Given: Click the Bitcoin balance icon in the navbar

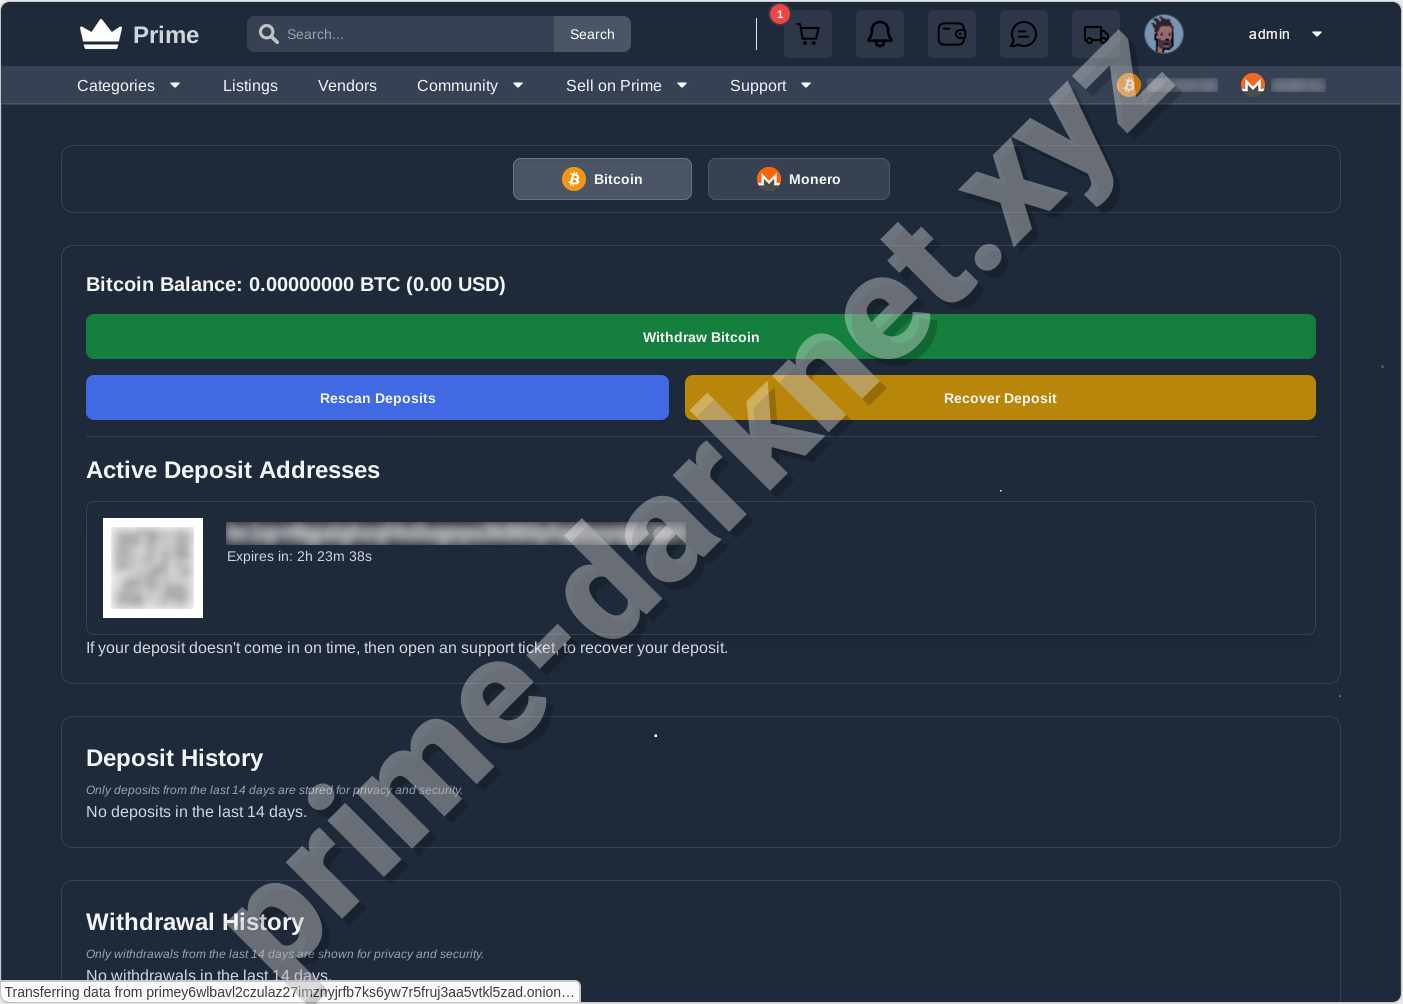Looking at the screenshot, I should point(1129,85).
